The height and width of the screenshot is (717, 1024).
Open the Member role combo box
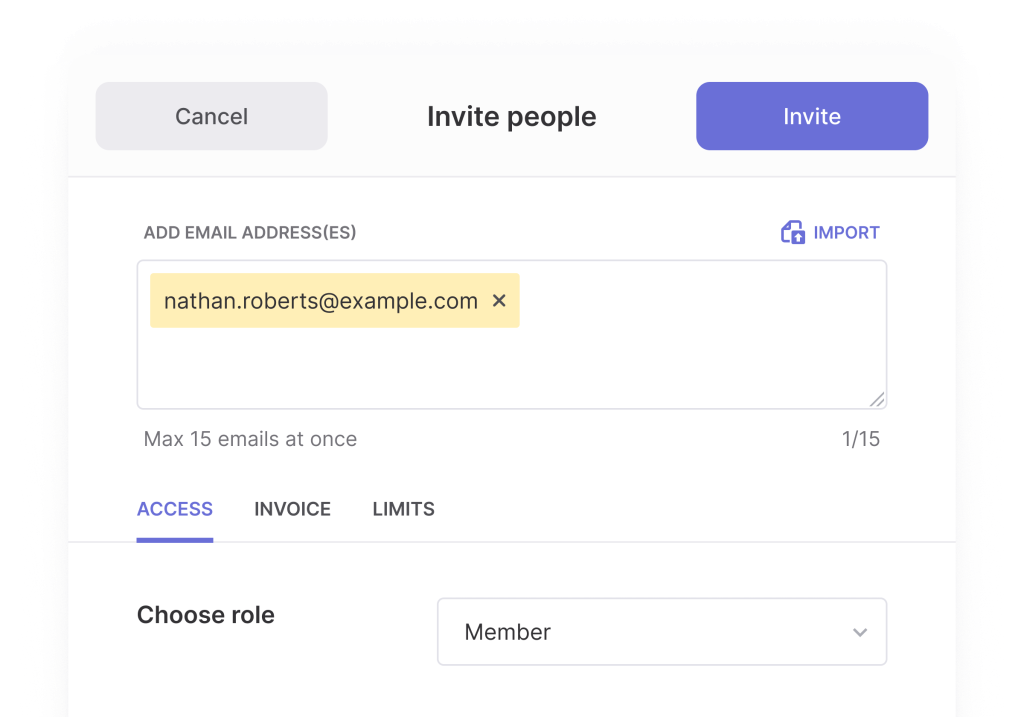coord(662,631)
